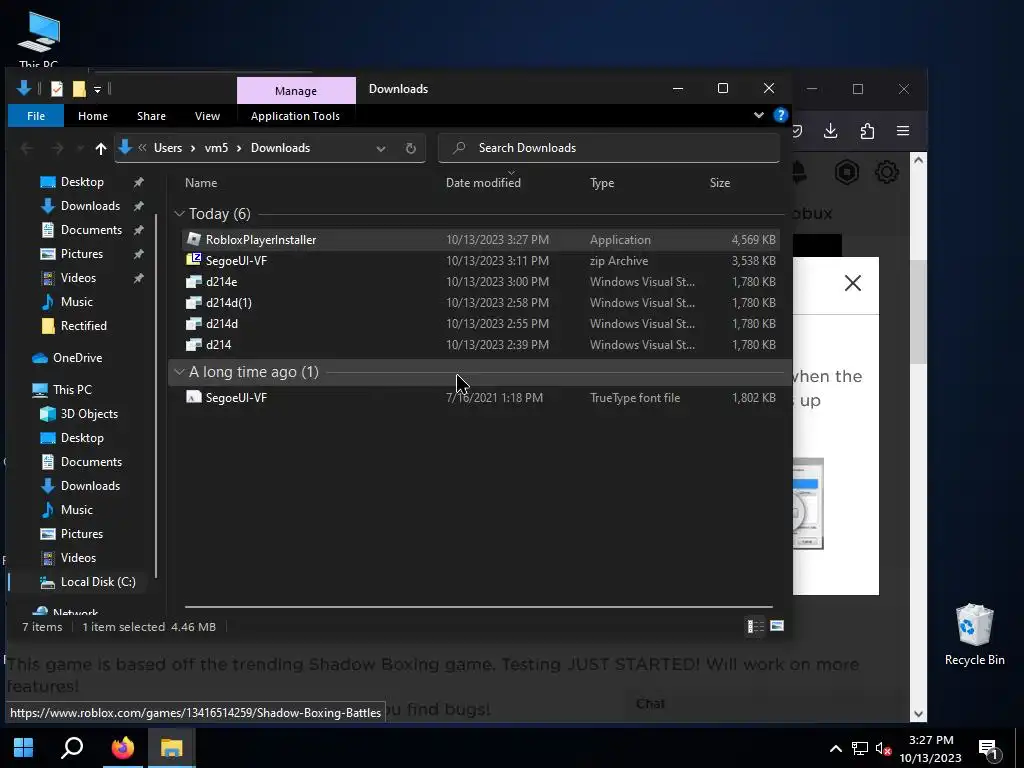Screen dimensions: 1024x768
Task: Open the Customize Quick Access Toolbar dropdown
Action: coord(97,89)
